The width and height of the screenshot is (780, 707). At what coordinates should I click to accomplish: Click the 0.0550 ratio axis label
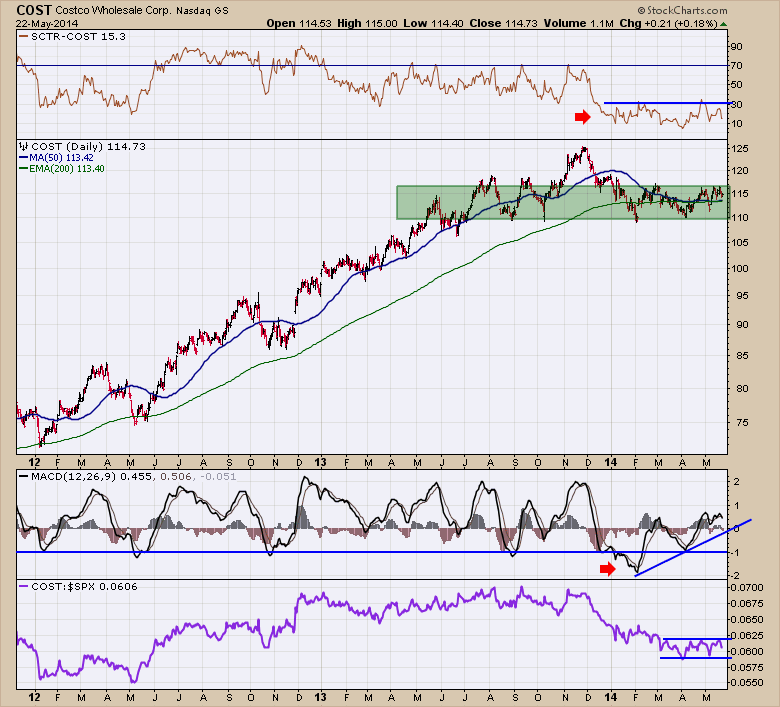coord(747,683)
